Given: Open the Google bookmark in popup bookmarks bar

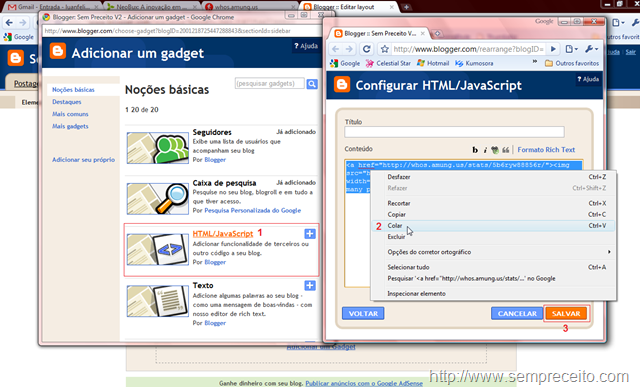Looking at the screenshot, I should pos(345,63).
